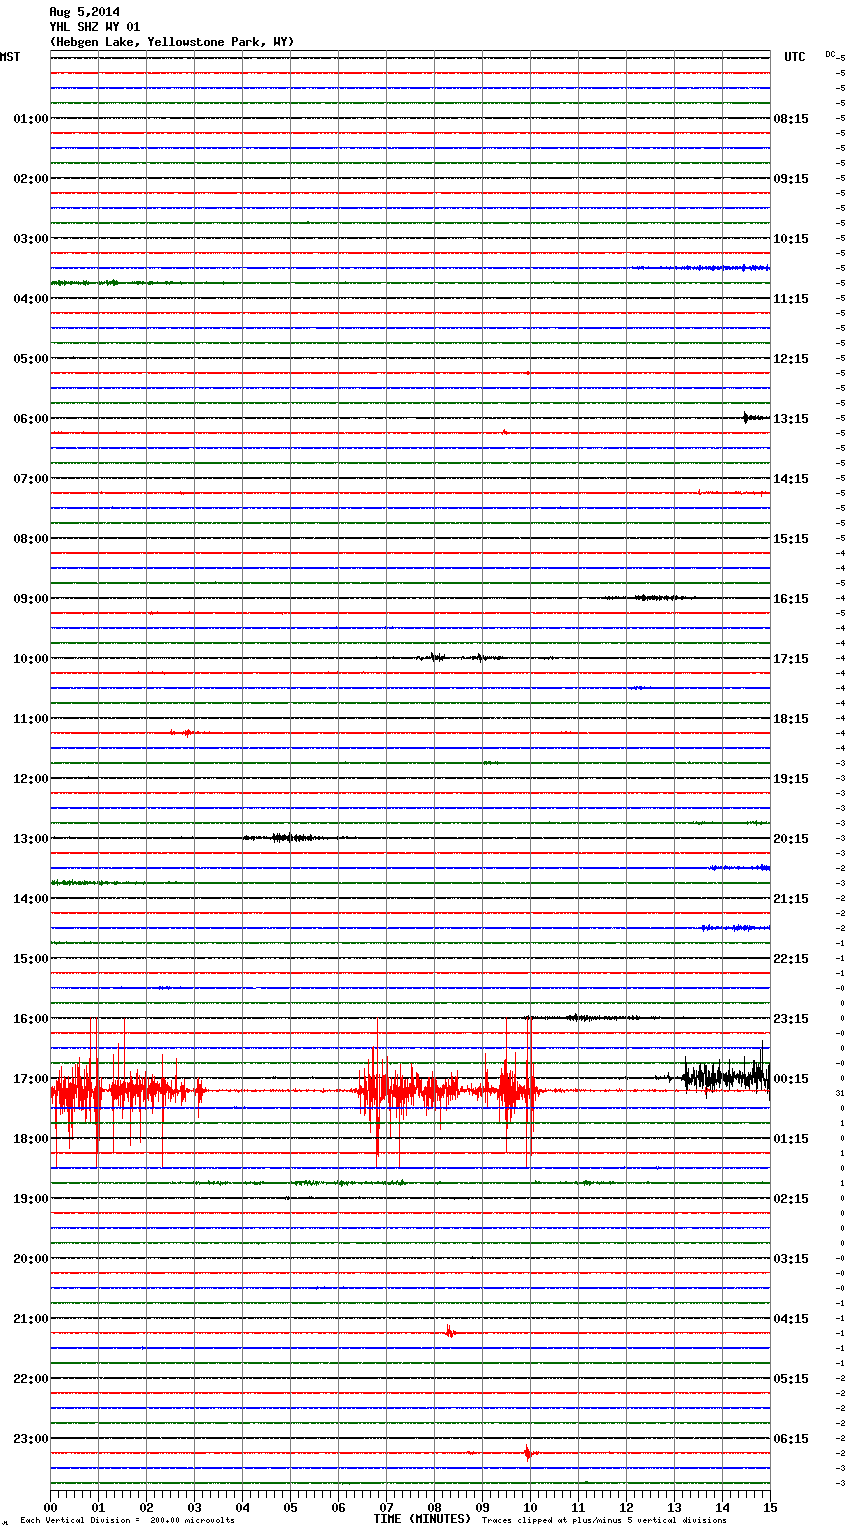Click minute tick label "07" on the bottom axis

pos(386,1507)
